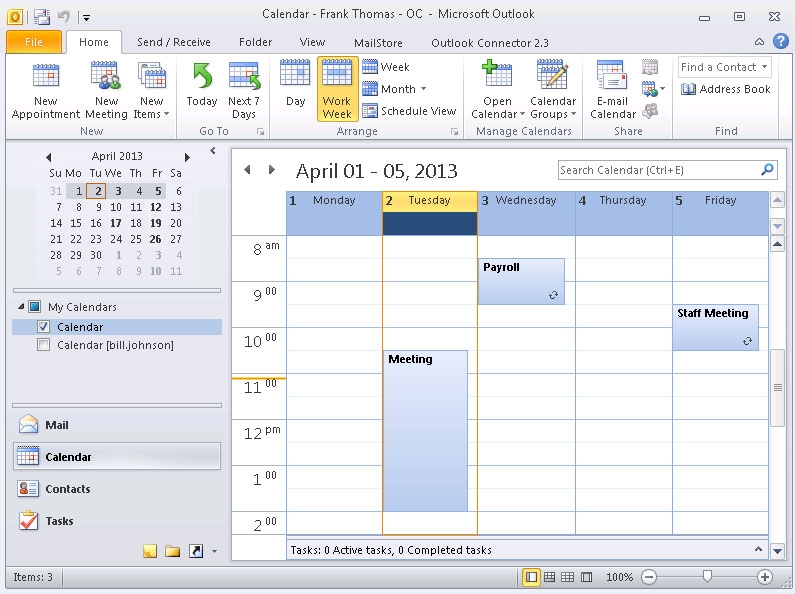Open the Calendar module
The width and height of the screenshot is (795, 594).
pos(117,457)
